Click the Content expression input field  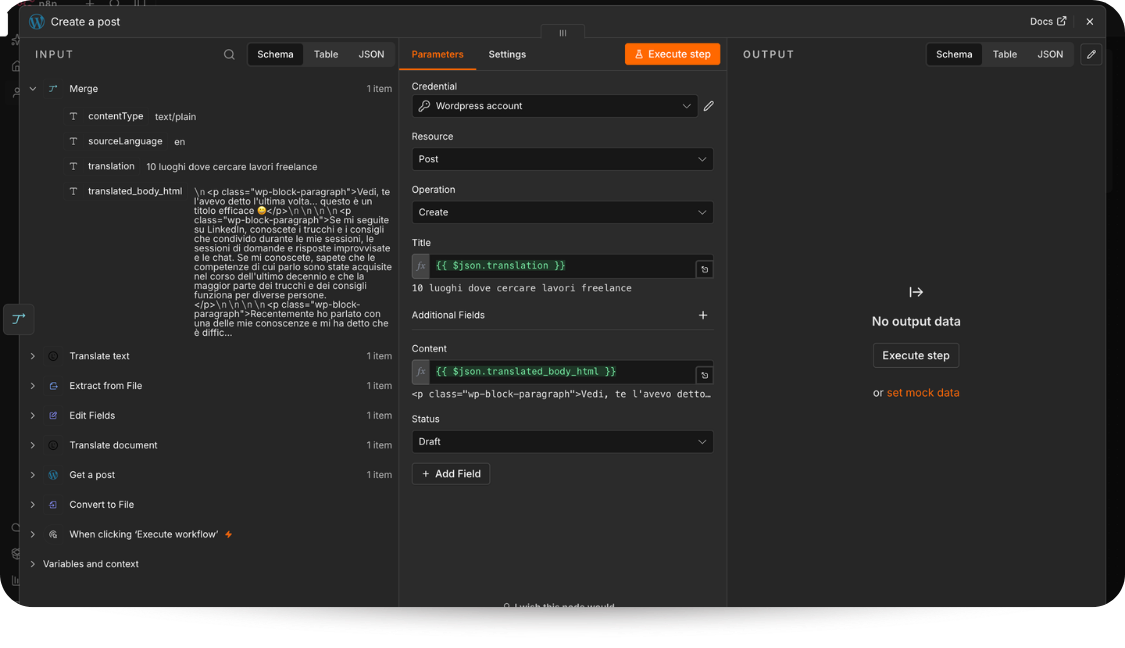pos(562,372)
